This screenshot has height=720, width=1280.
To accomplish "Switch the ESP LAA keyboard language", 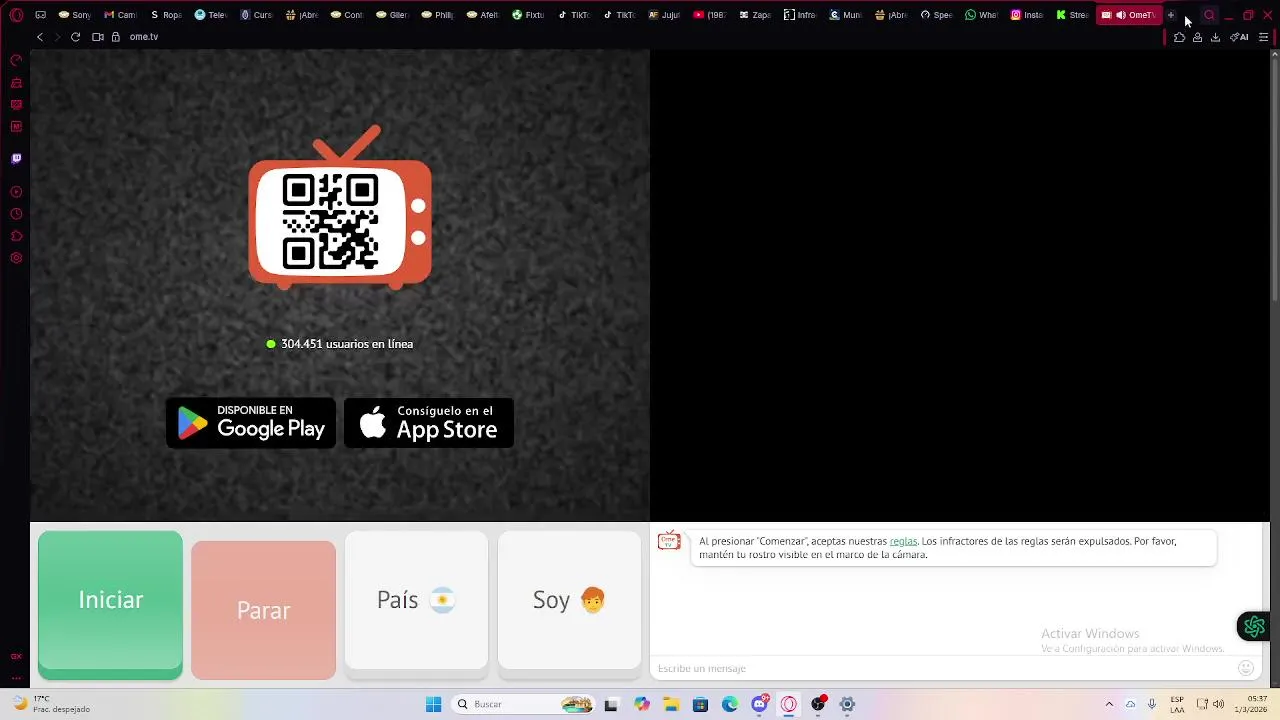I will pos(1177,705).
